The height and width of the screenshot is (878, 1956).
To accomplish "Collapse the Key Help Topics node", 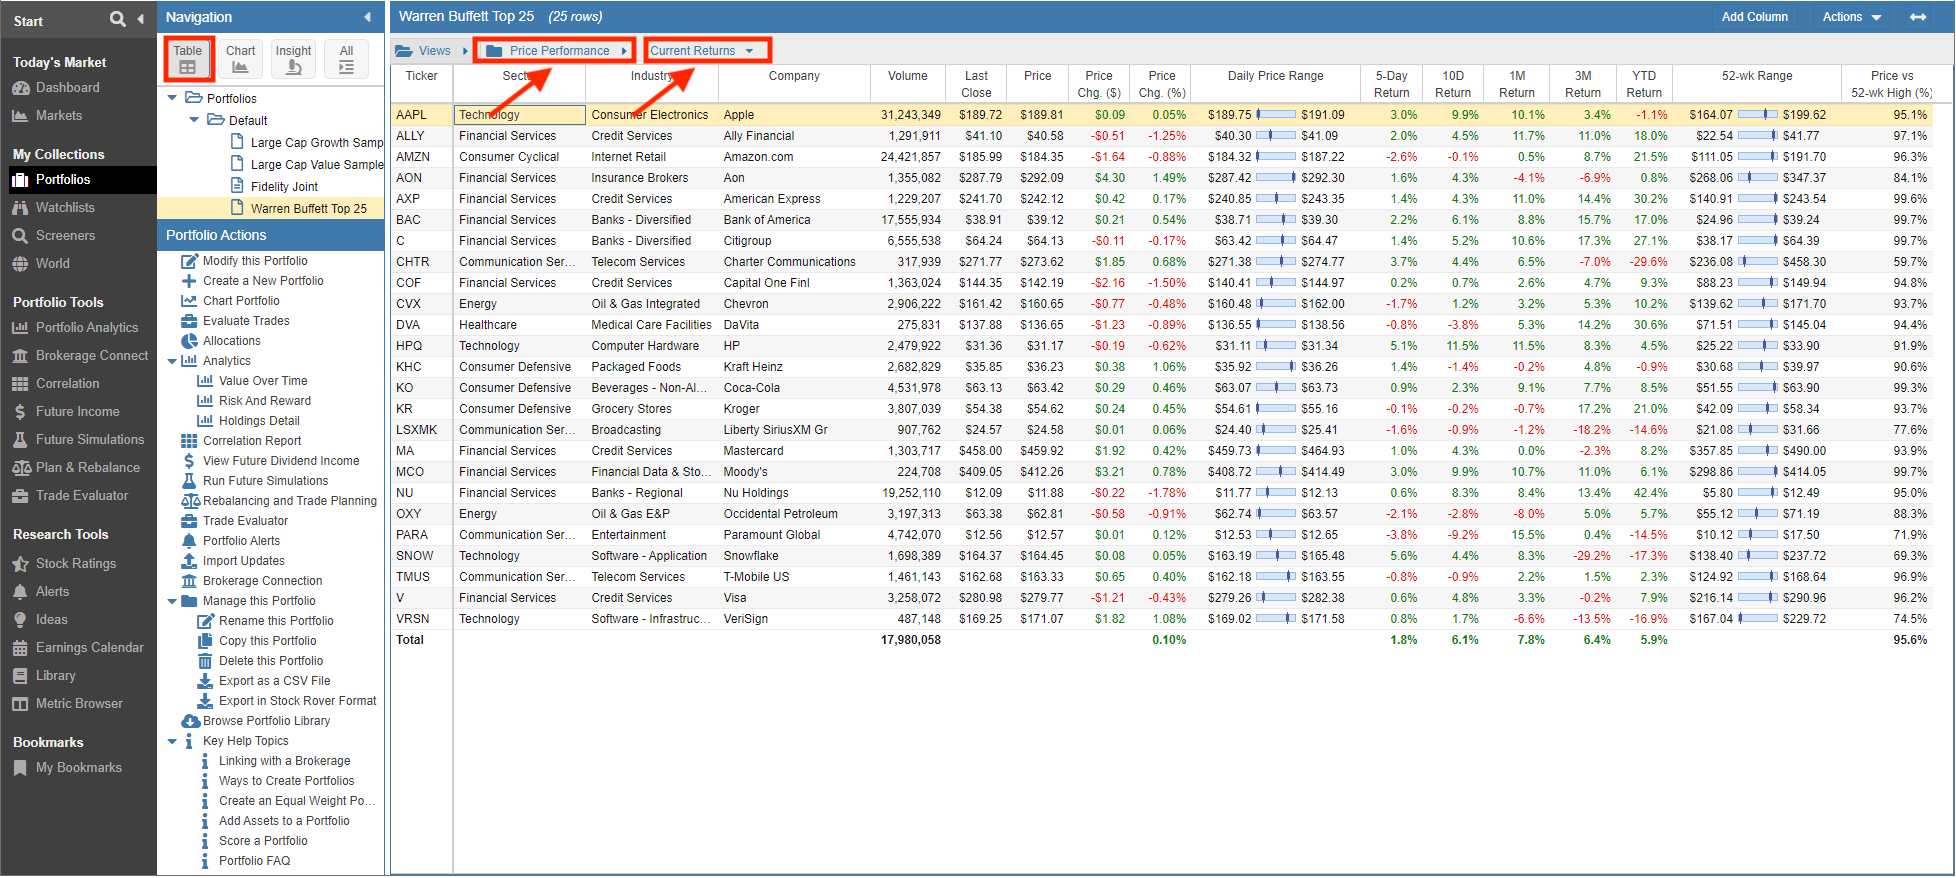I will tap(173, 741).
